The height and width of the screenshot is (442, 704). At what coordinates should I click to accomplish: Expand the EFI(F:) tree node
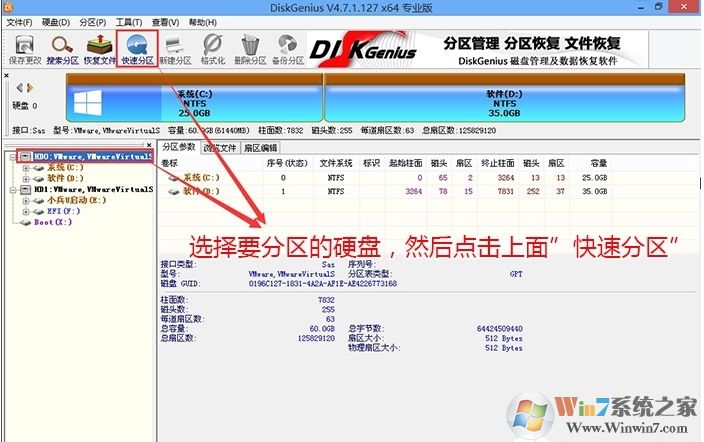[26, 212]
